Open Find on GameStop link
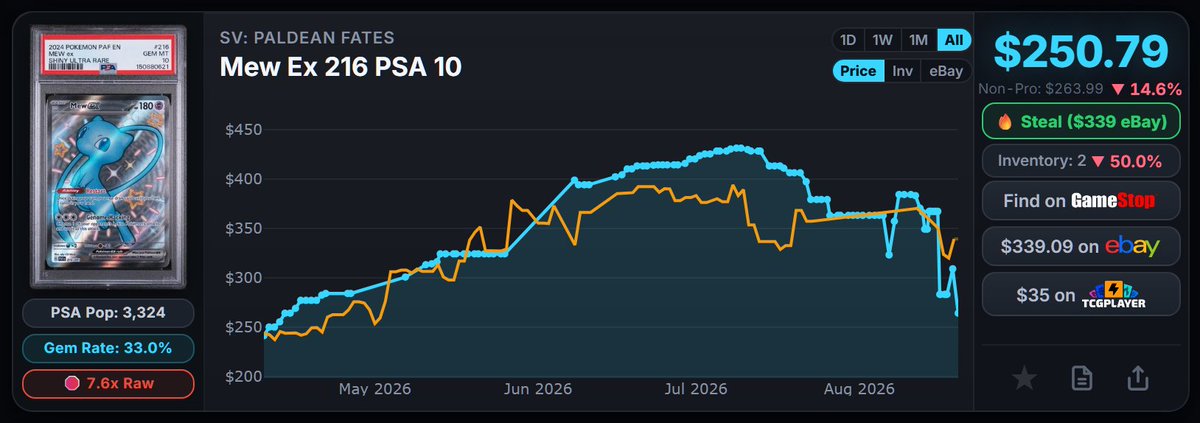This screenshot has width=1200, height=423. click(x=1079, y=201)
